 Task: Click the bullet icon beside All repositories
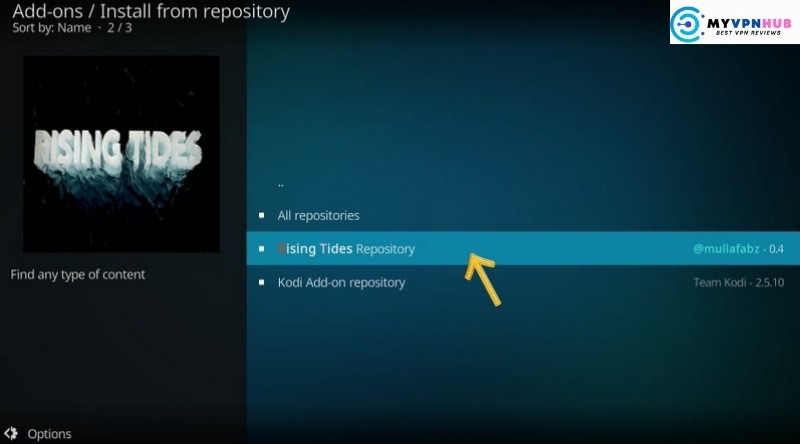tap(262, 215)
